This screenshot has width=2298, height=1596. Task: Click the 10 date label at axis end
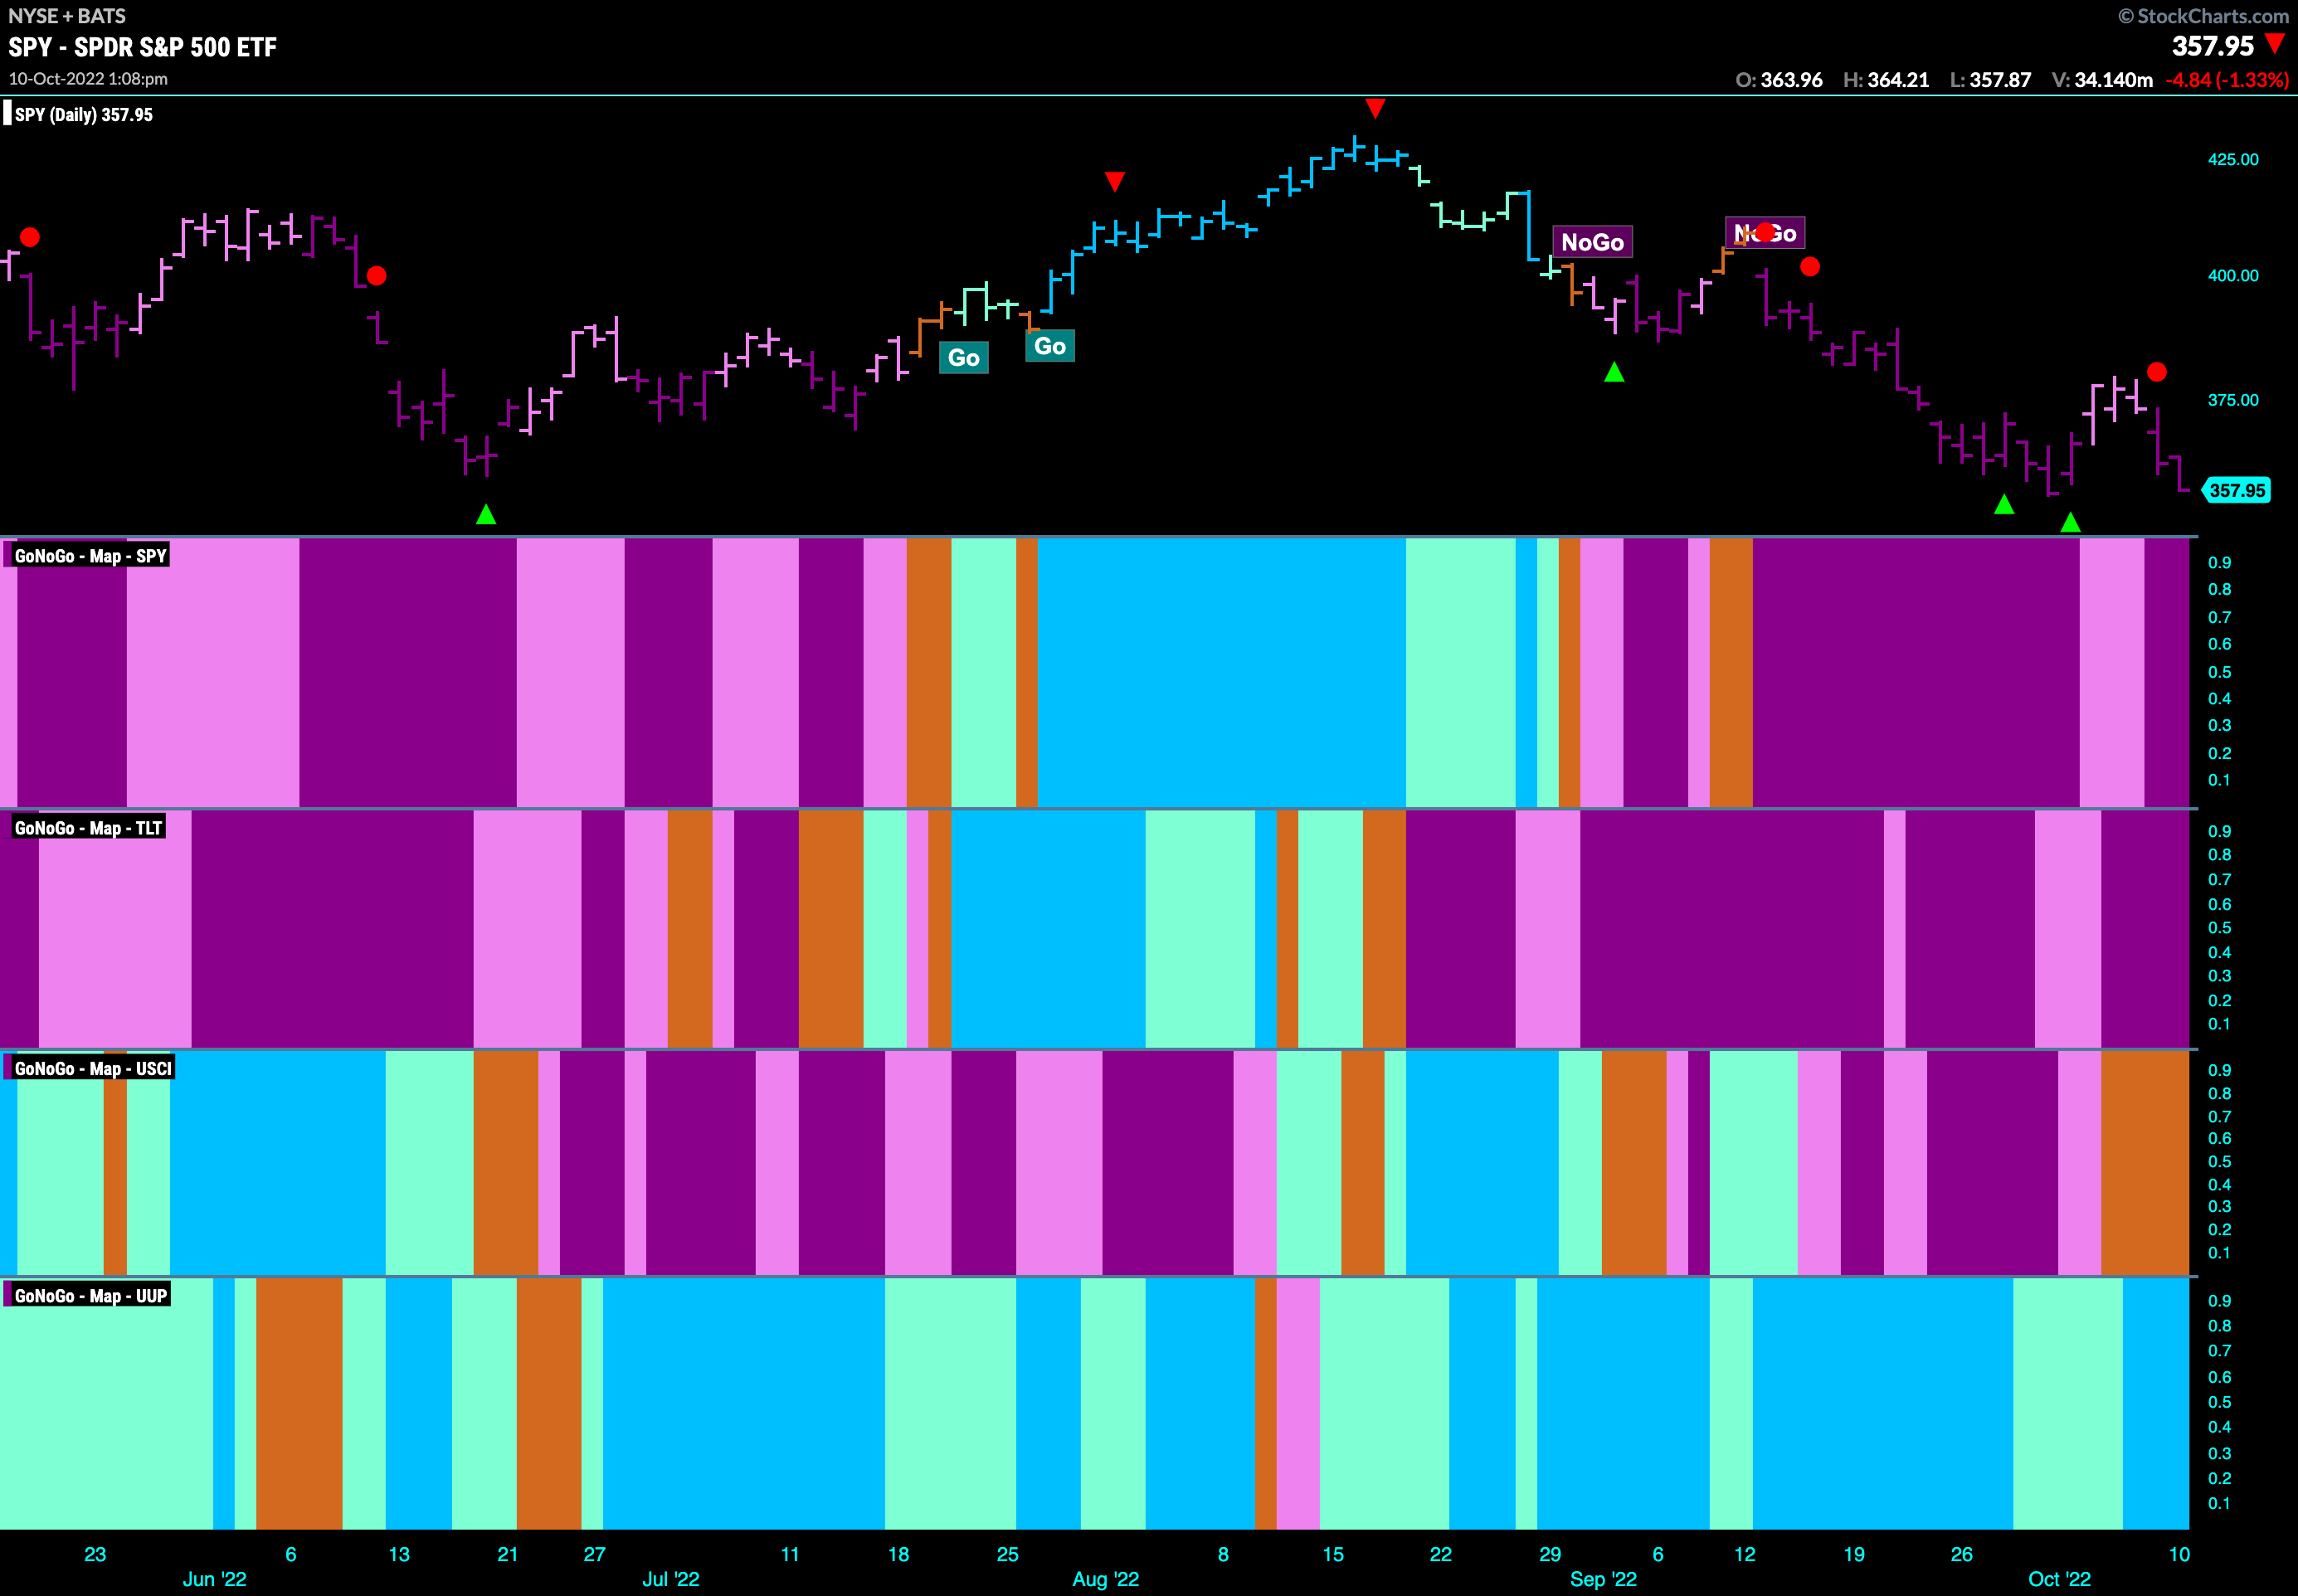click(2179, 1554)
